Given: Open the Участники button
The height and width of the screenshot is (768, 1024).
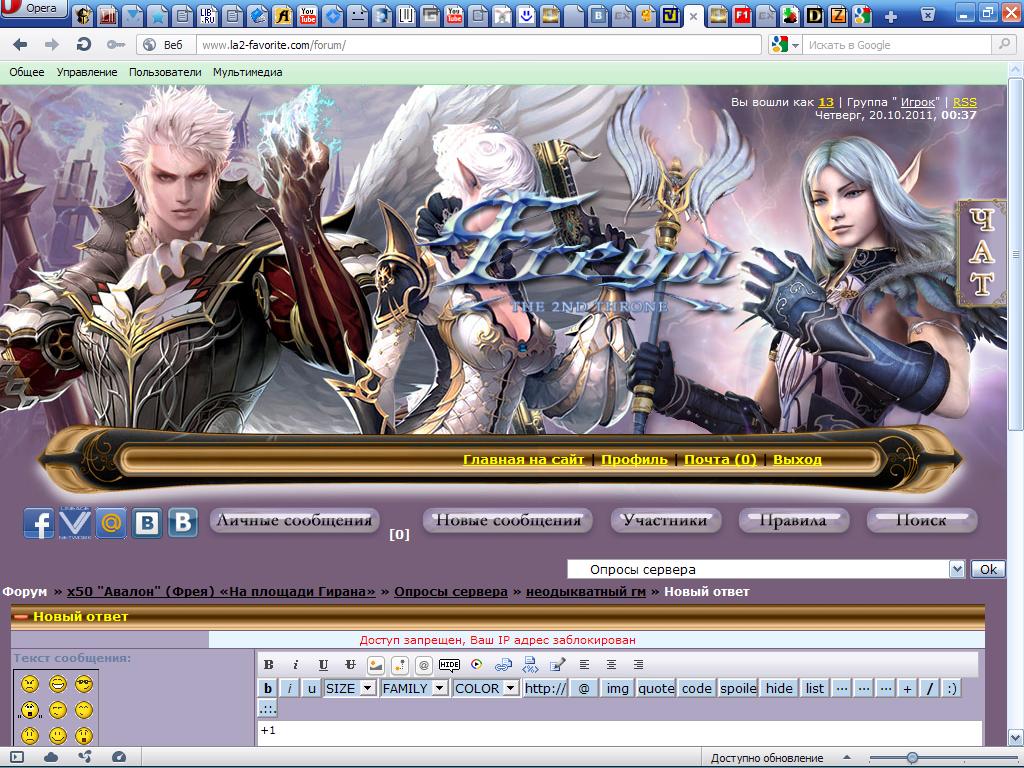Looking at the screenshot, I should coord(665,520).
